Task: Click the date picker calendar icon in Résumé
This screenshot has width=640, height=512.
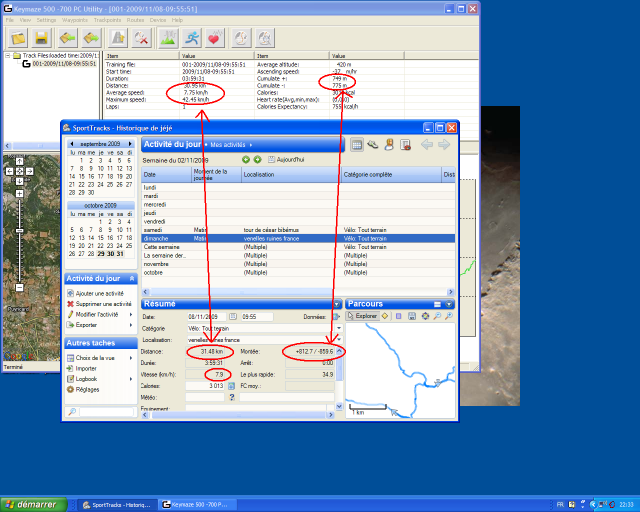Action: point(233,317)
